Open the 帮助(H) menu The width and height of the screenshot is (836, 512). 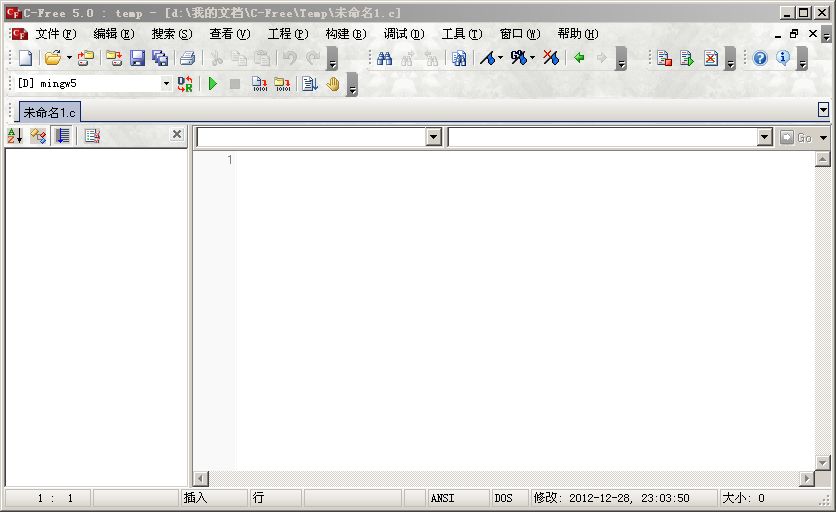578,34
